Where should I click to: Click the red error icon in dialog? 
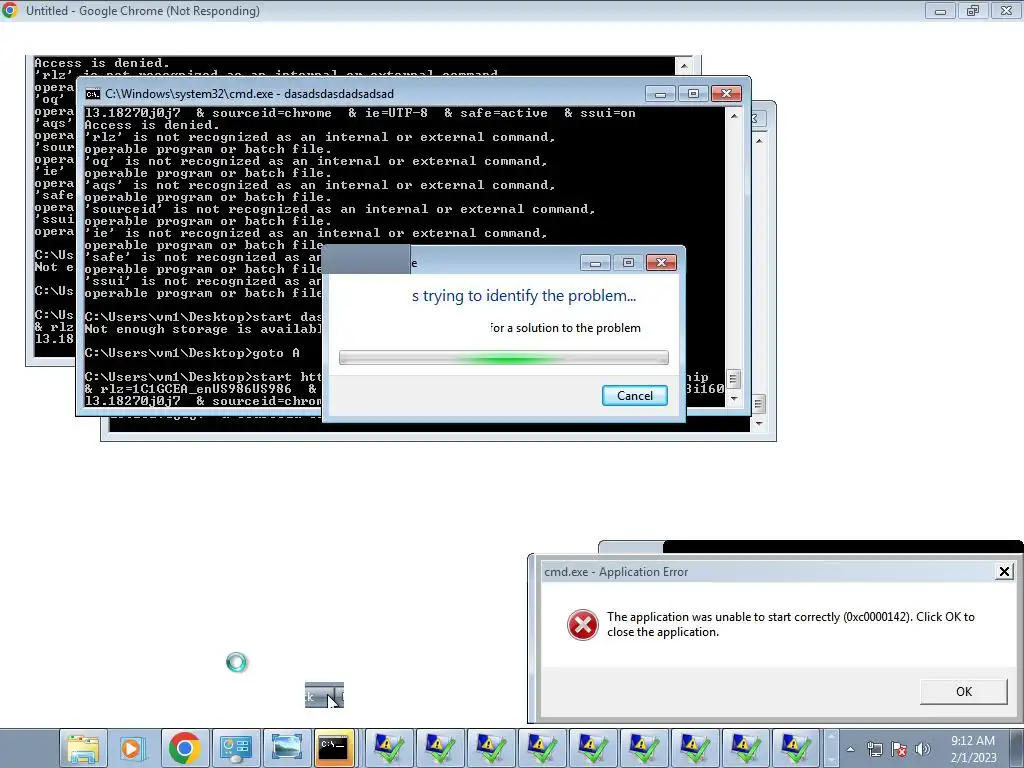[582, 625]
